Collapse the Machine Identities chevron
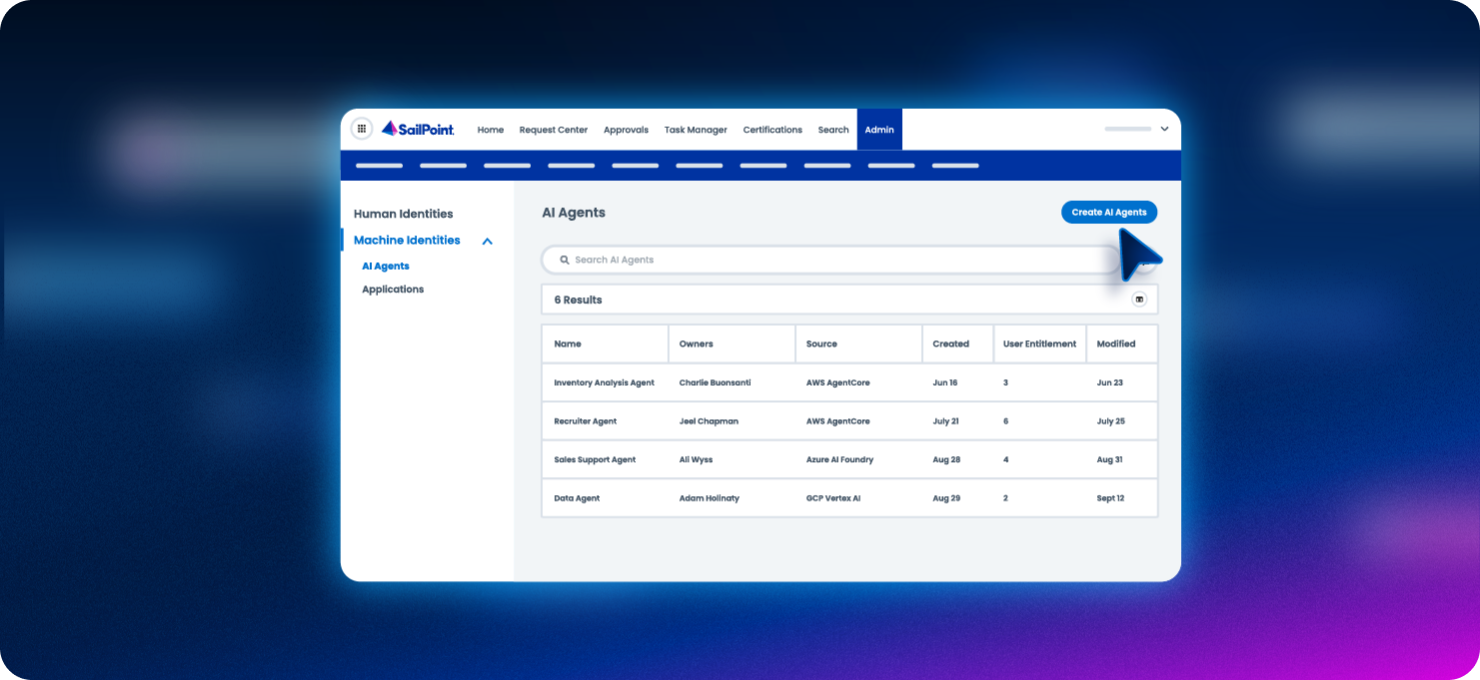This screenshot has width=1480, height=680. 487,241
